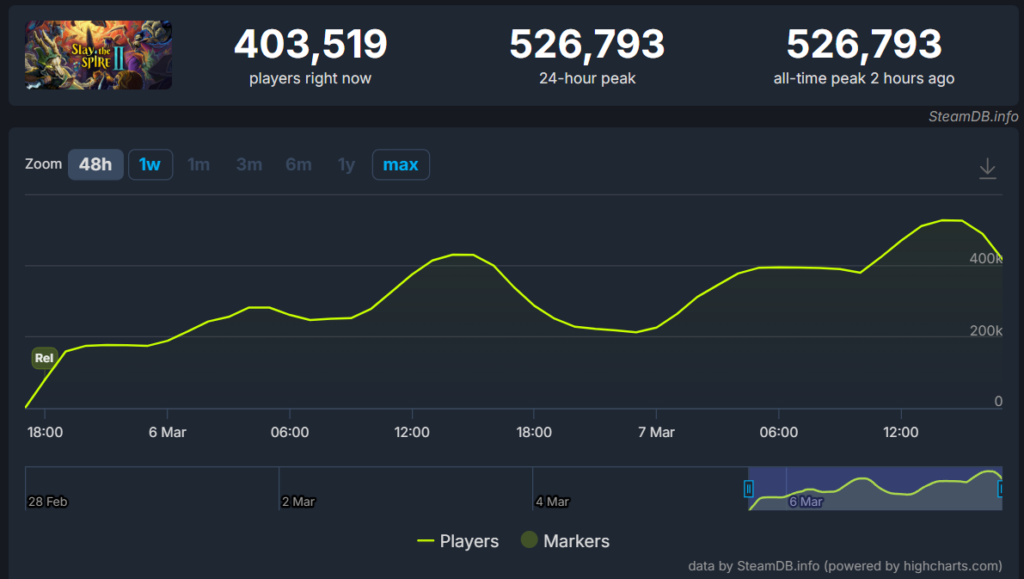Click the Slay the Spire II banner image
This screenshot has height=579, width=1024.
pyautogui.click(x=98, y=55)
